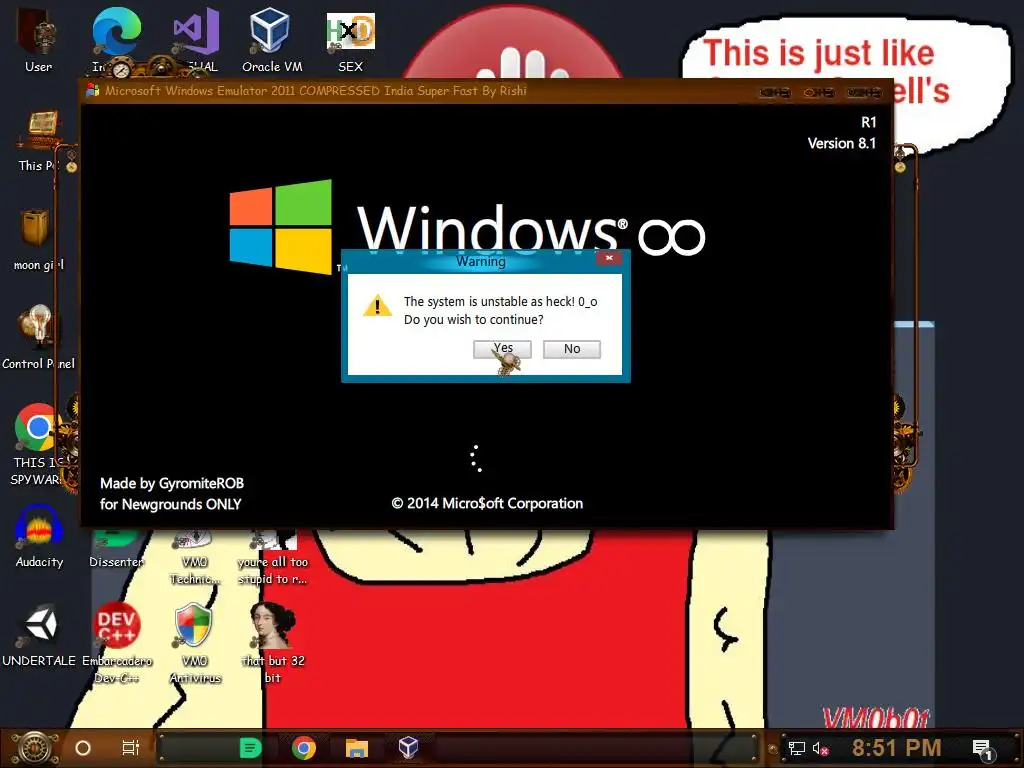Launch Embarcadero Dev-C++ from the desktop
This screenshot has width=1024, height=768.
(116, 643)
